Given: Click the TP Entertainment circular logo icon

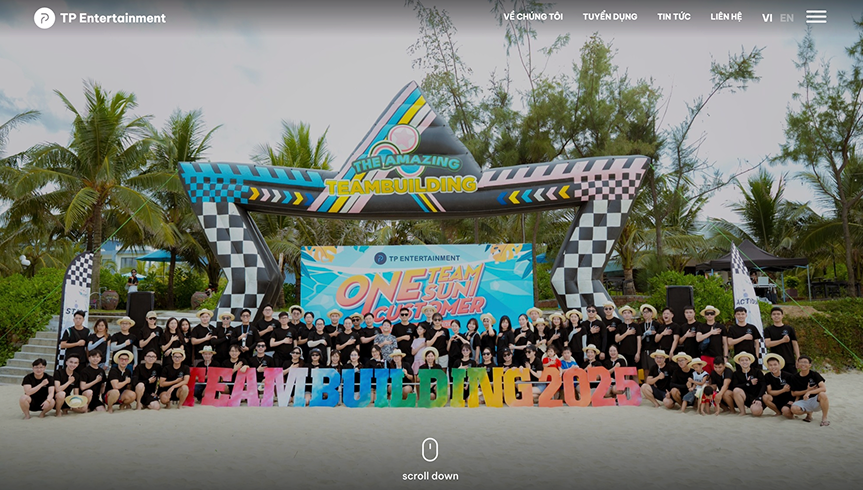Looking at the screenshot, I should coord(45,18).
